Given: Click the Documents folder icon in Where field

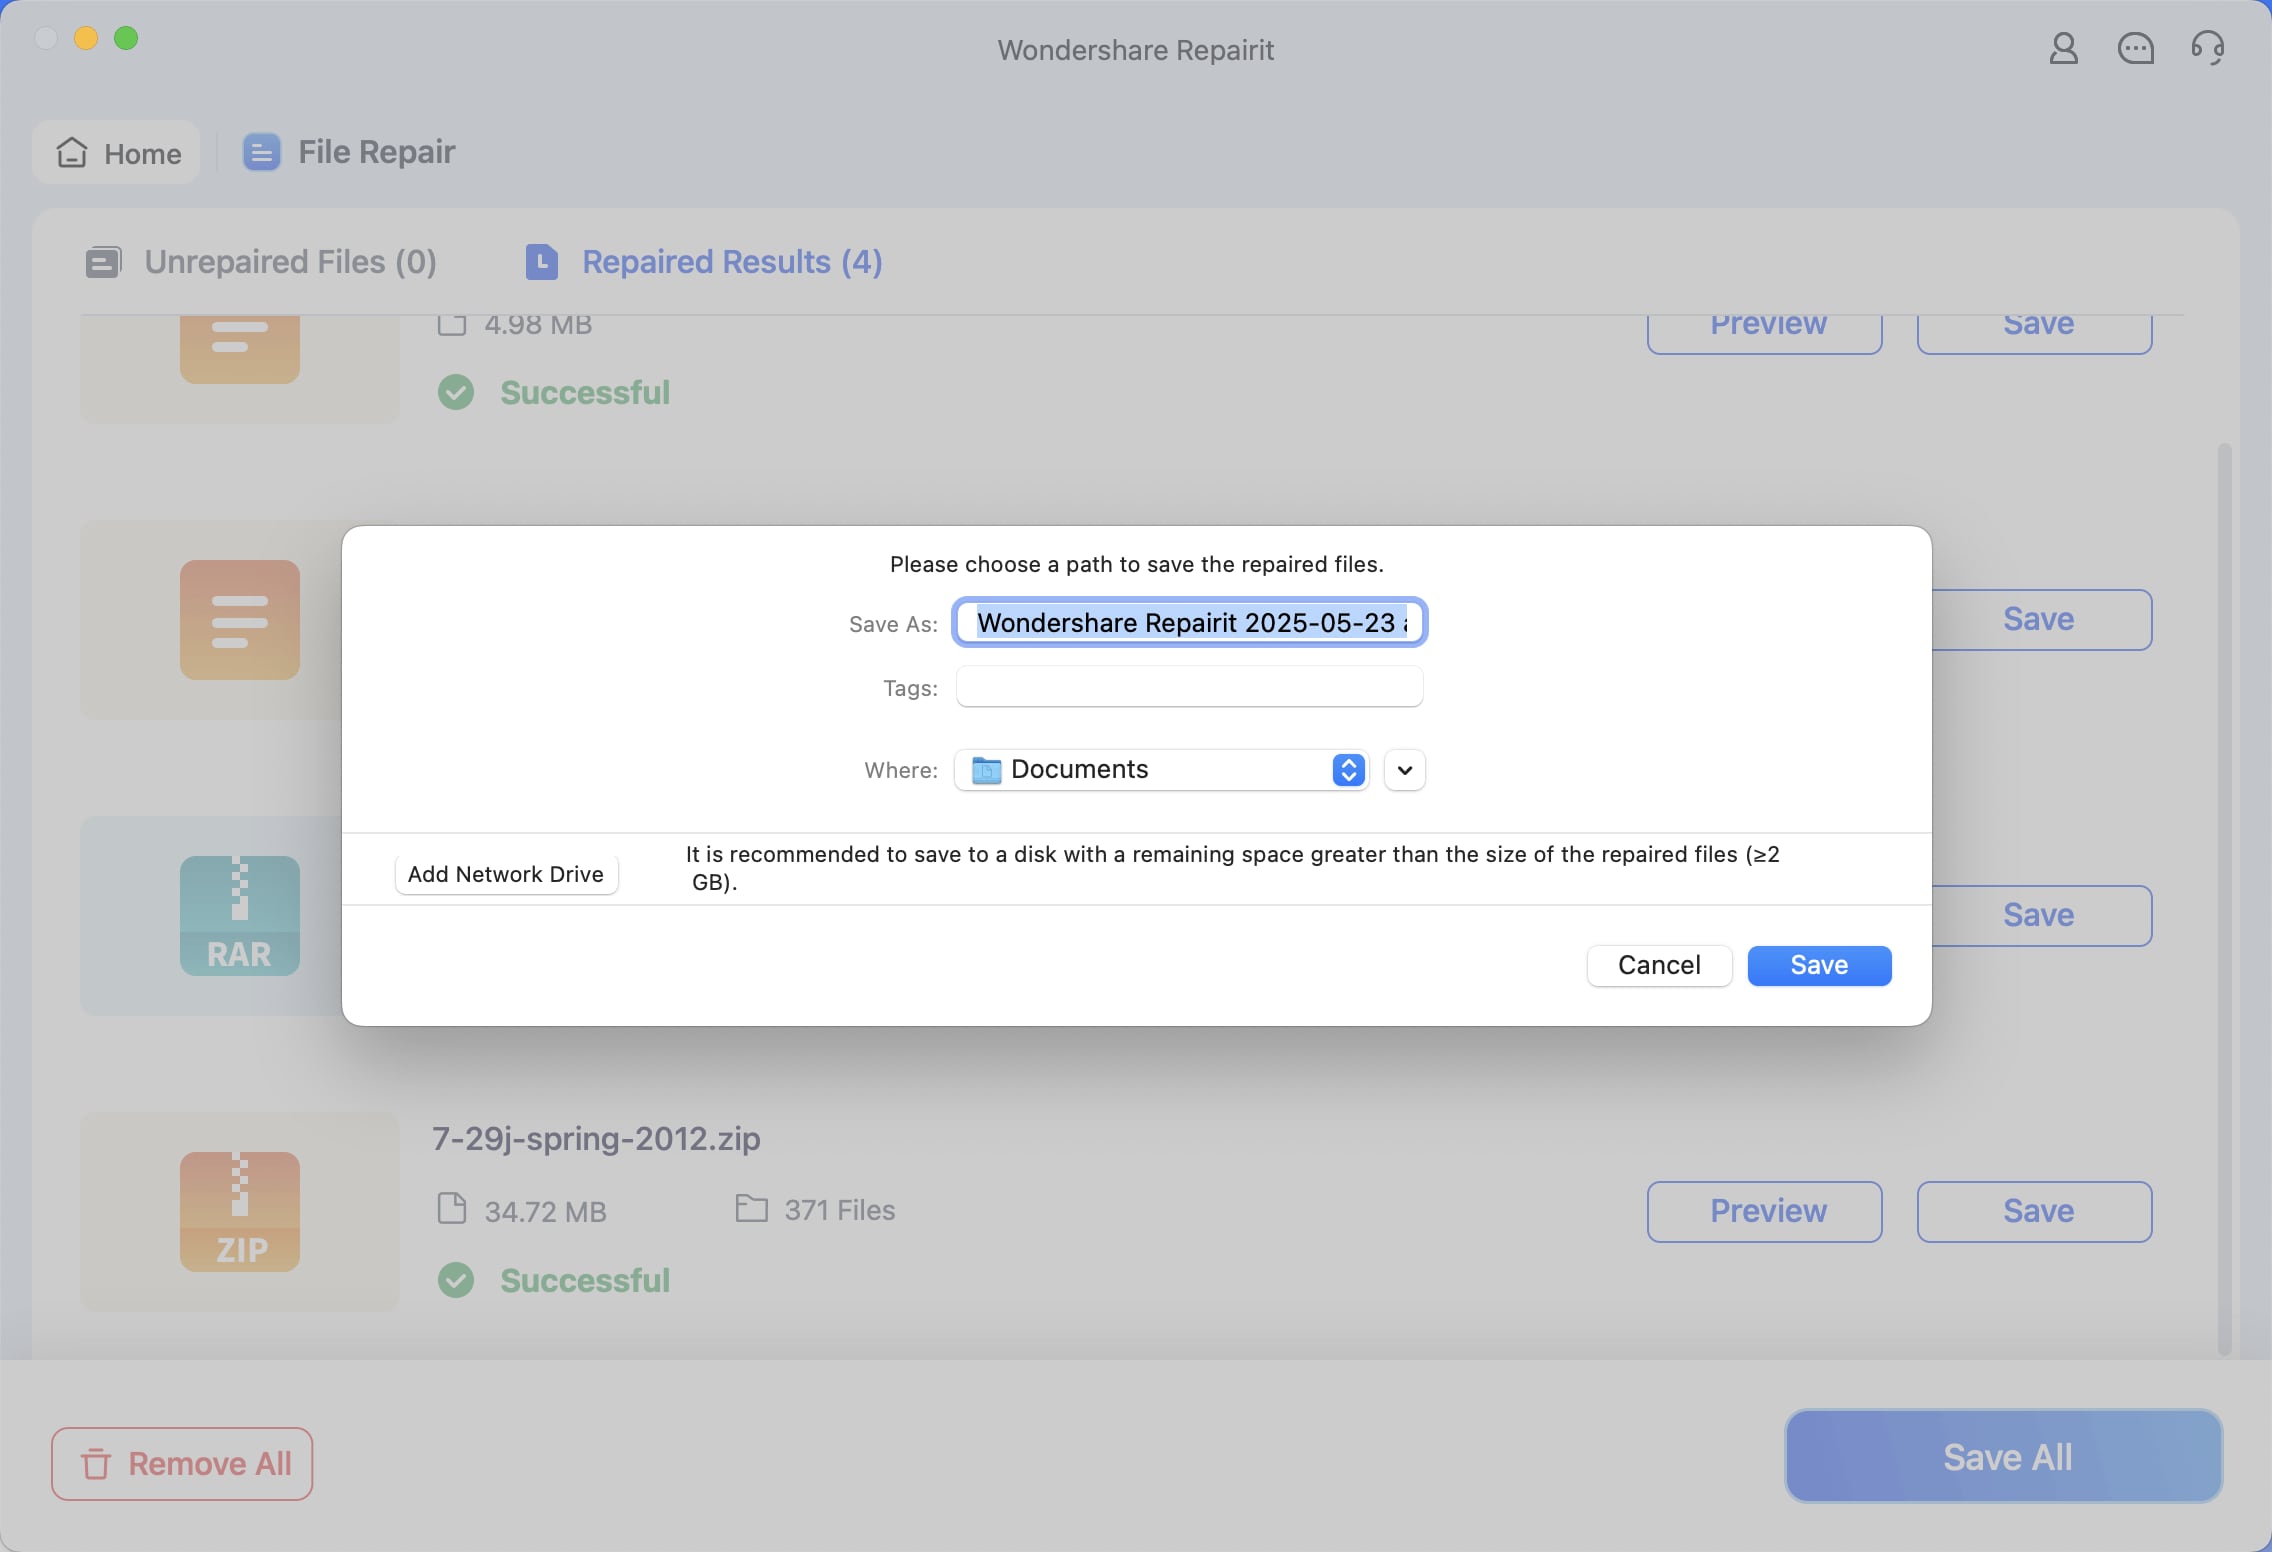Looking at the screenshot, I should click(987, 769).
